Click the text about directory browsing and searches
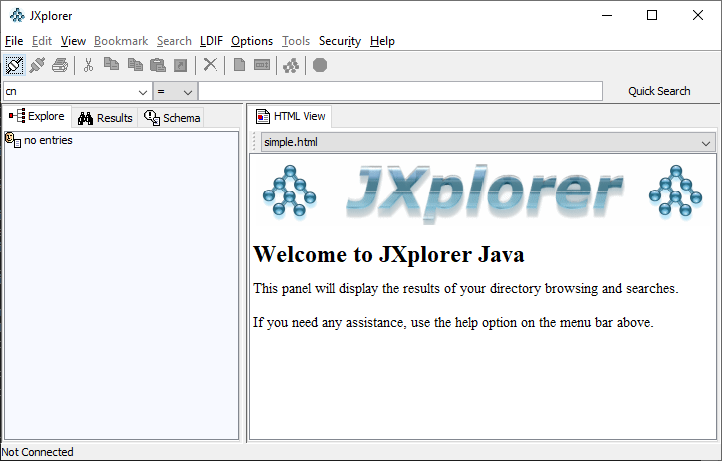This screenshot has height=461, width=722. (466, 288)
